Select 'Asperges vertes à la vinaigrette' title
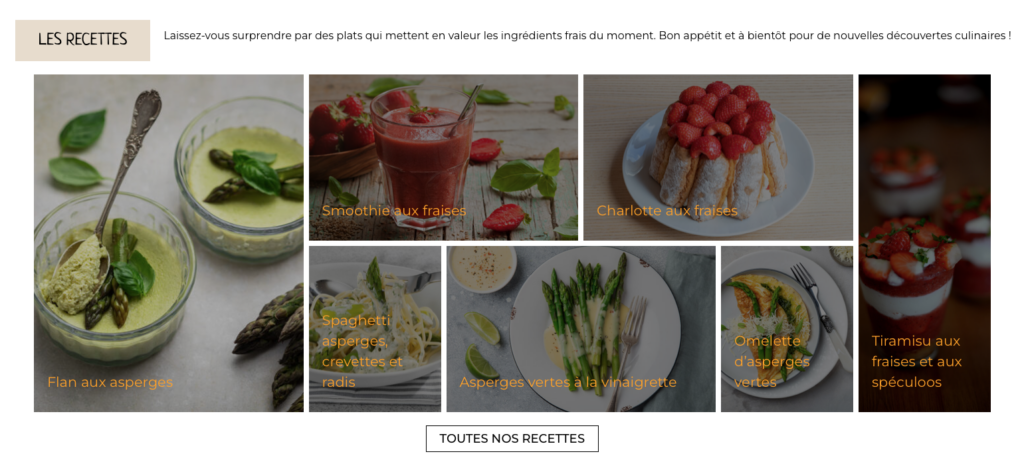The image size is (1024, 456). (x=568, y=382)
